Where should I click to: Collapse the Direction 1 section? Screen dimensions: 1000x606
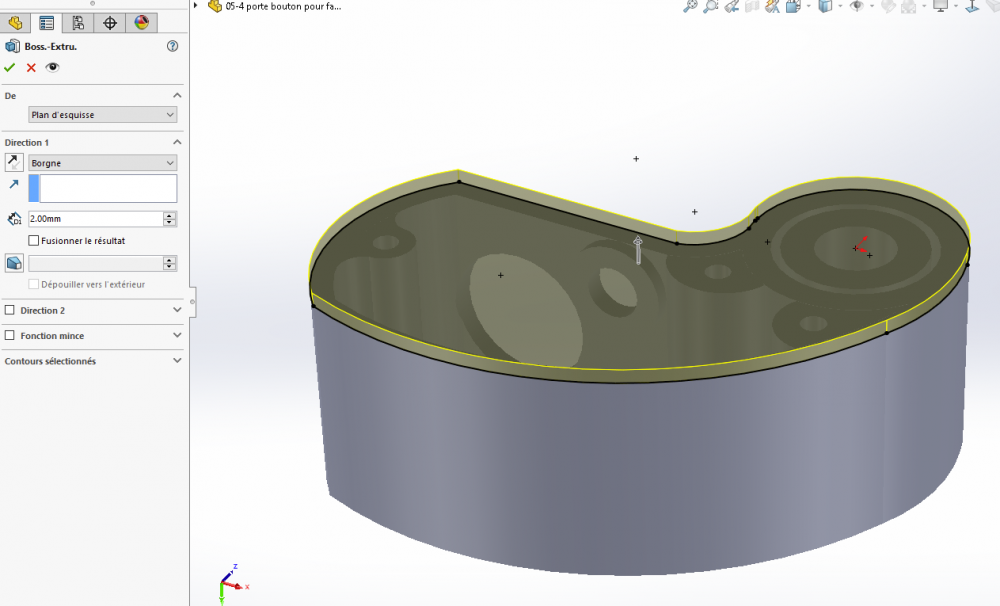tap(177, 142)
